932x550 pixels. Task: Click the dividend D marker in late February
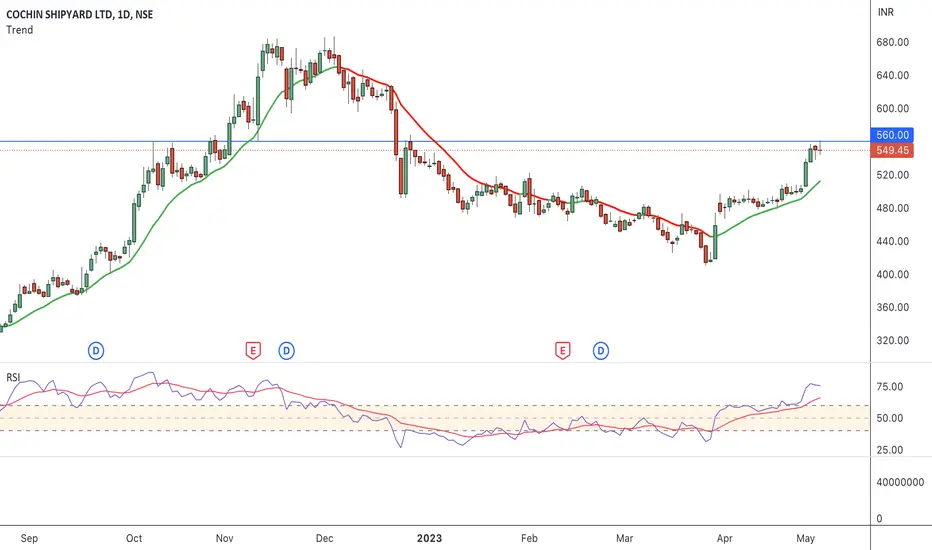pyautogui.click(x=601, y=351)
